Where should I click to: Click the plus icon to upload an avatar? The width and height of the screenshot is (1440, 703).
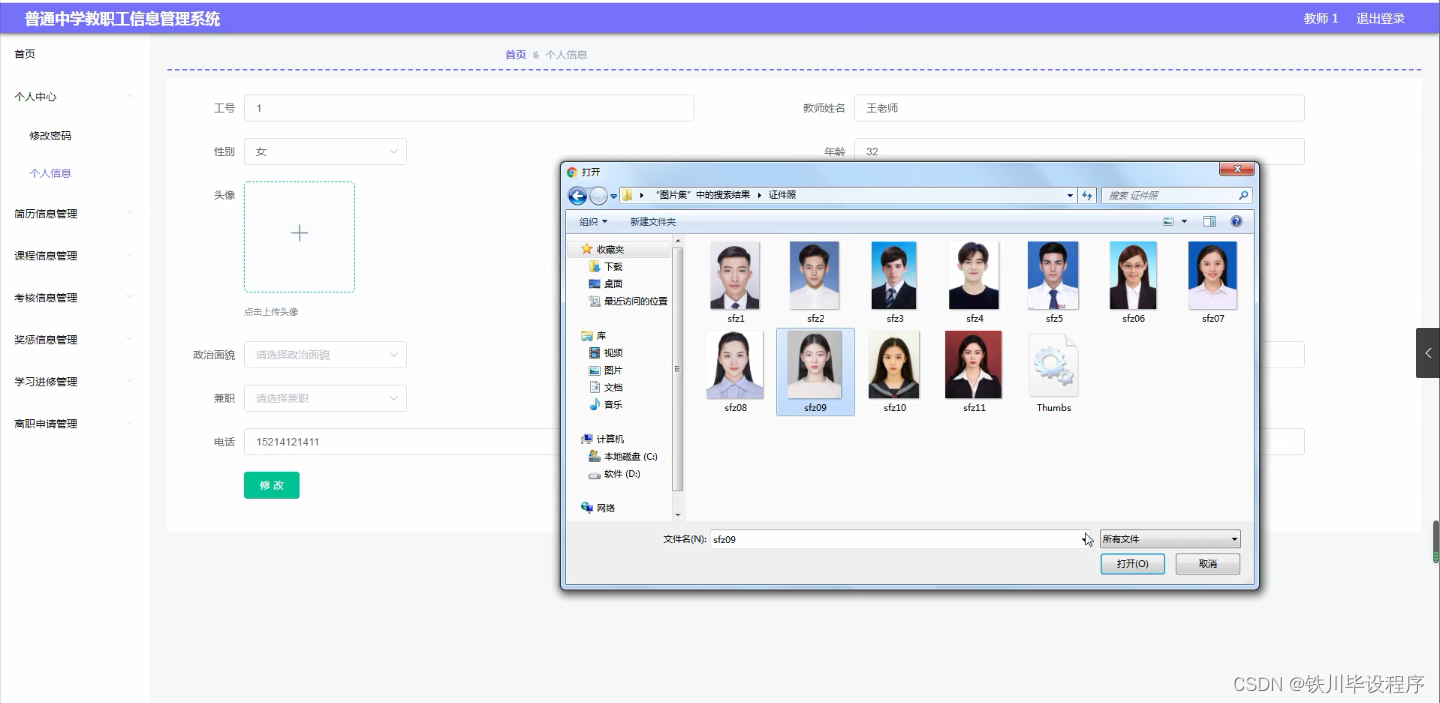click(299, 232)
